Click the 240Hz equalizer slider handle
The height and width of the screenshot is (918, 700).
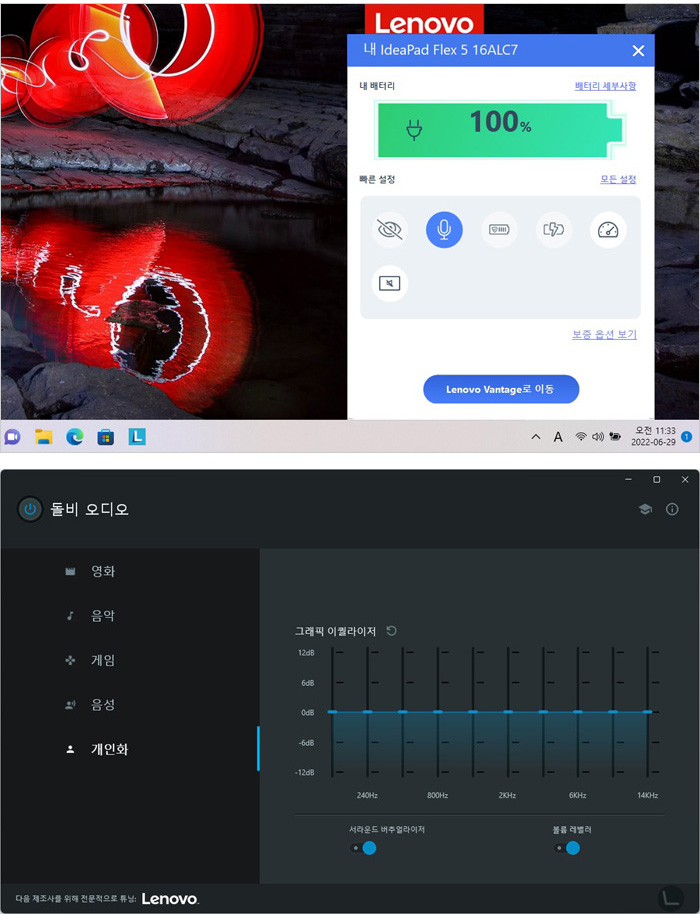tap(368, 712)
